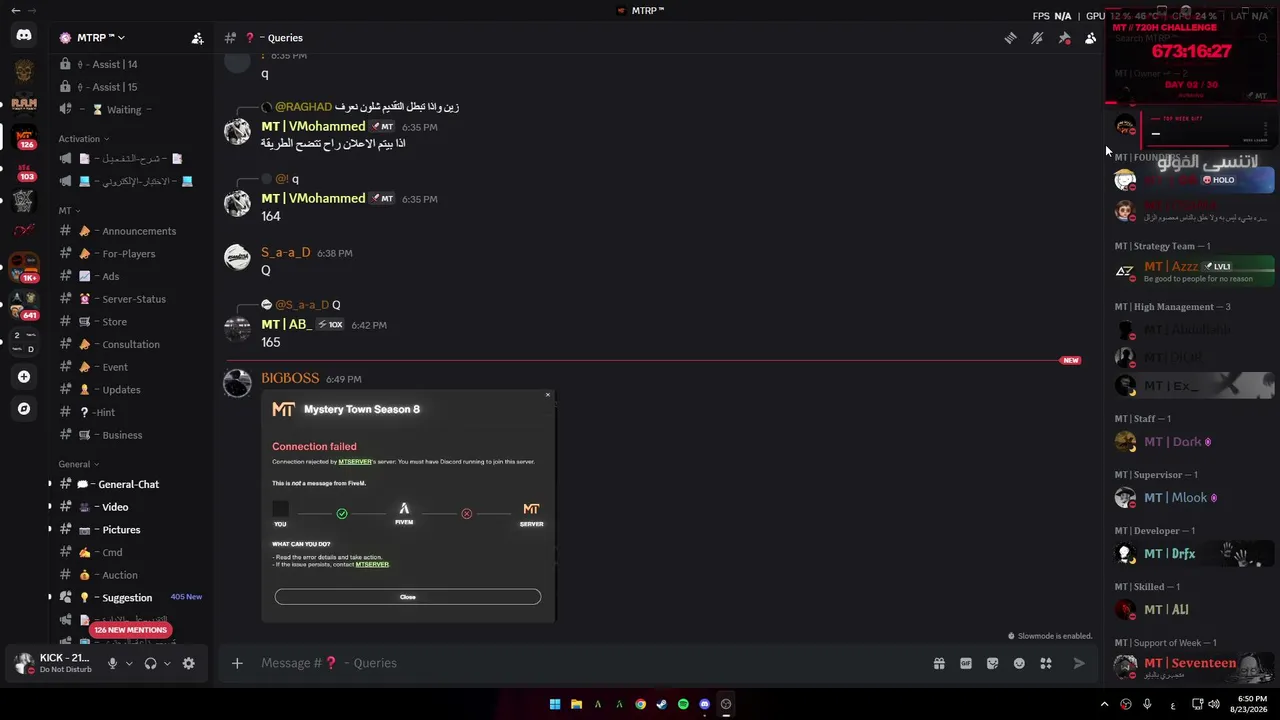
Task: Collapse the MT channel category
Action: (68, 211)
